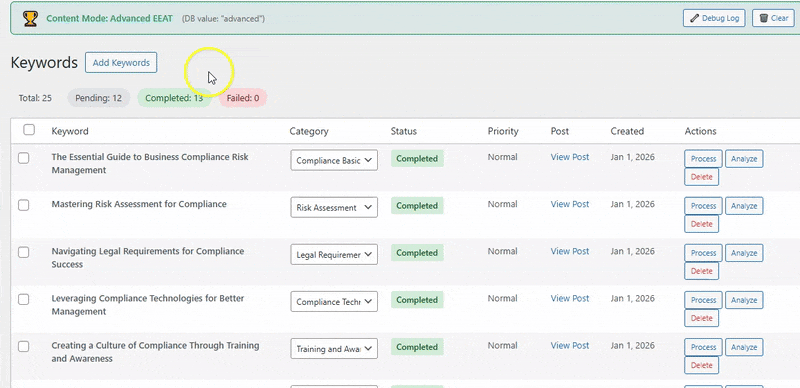The height and width of the screenshot is (388, 800).
Task: Check the Mastering Risk Assessment row
Action: click(x=23, y=205)
